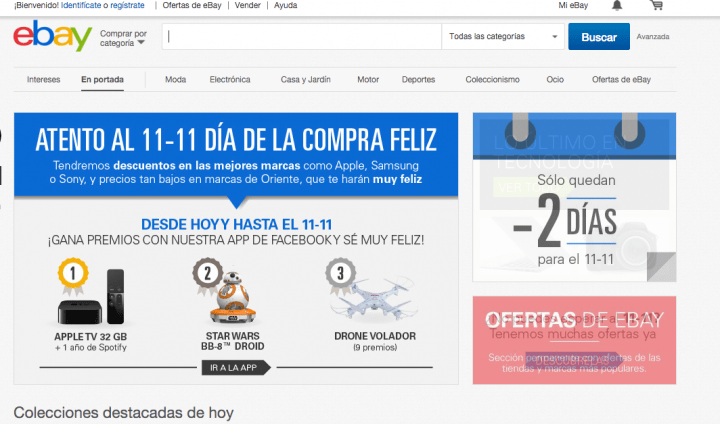Click the second place medal badge
Screen dimensions: 720x424
pos(207,275)
